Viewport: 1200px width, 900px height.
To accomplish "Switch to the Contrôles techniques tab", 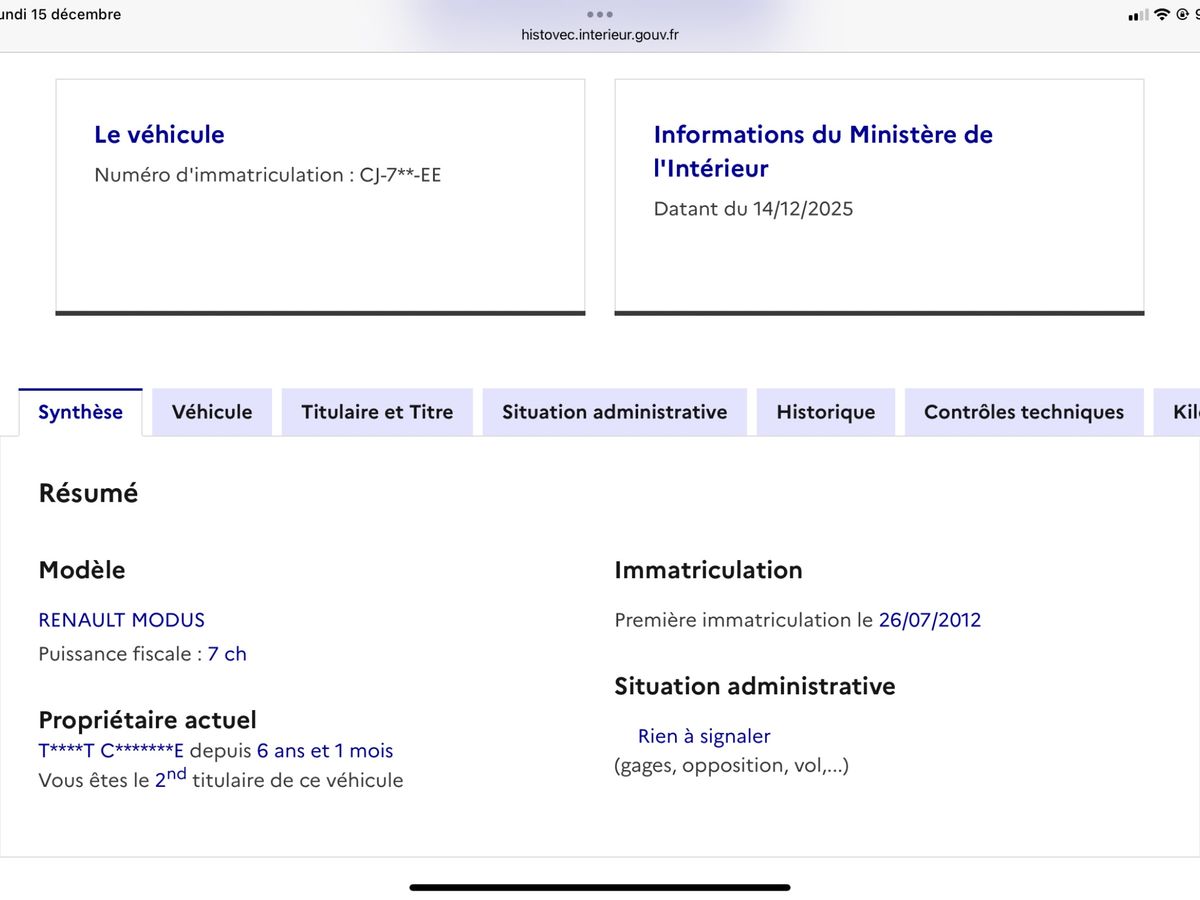I will click(x=1023, y=411).
